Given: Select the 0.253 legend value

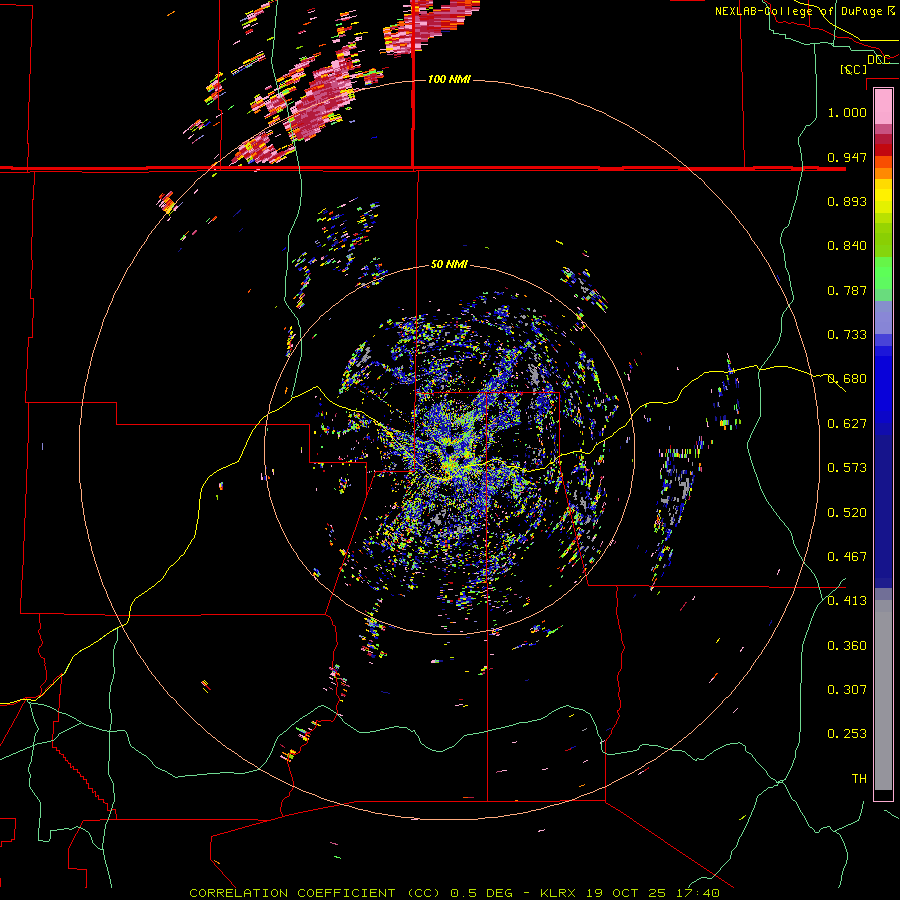Looking at the screenshot, I should [x=847, y=734].
